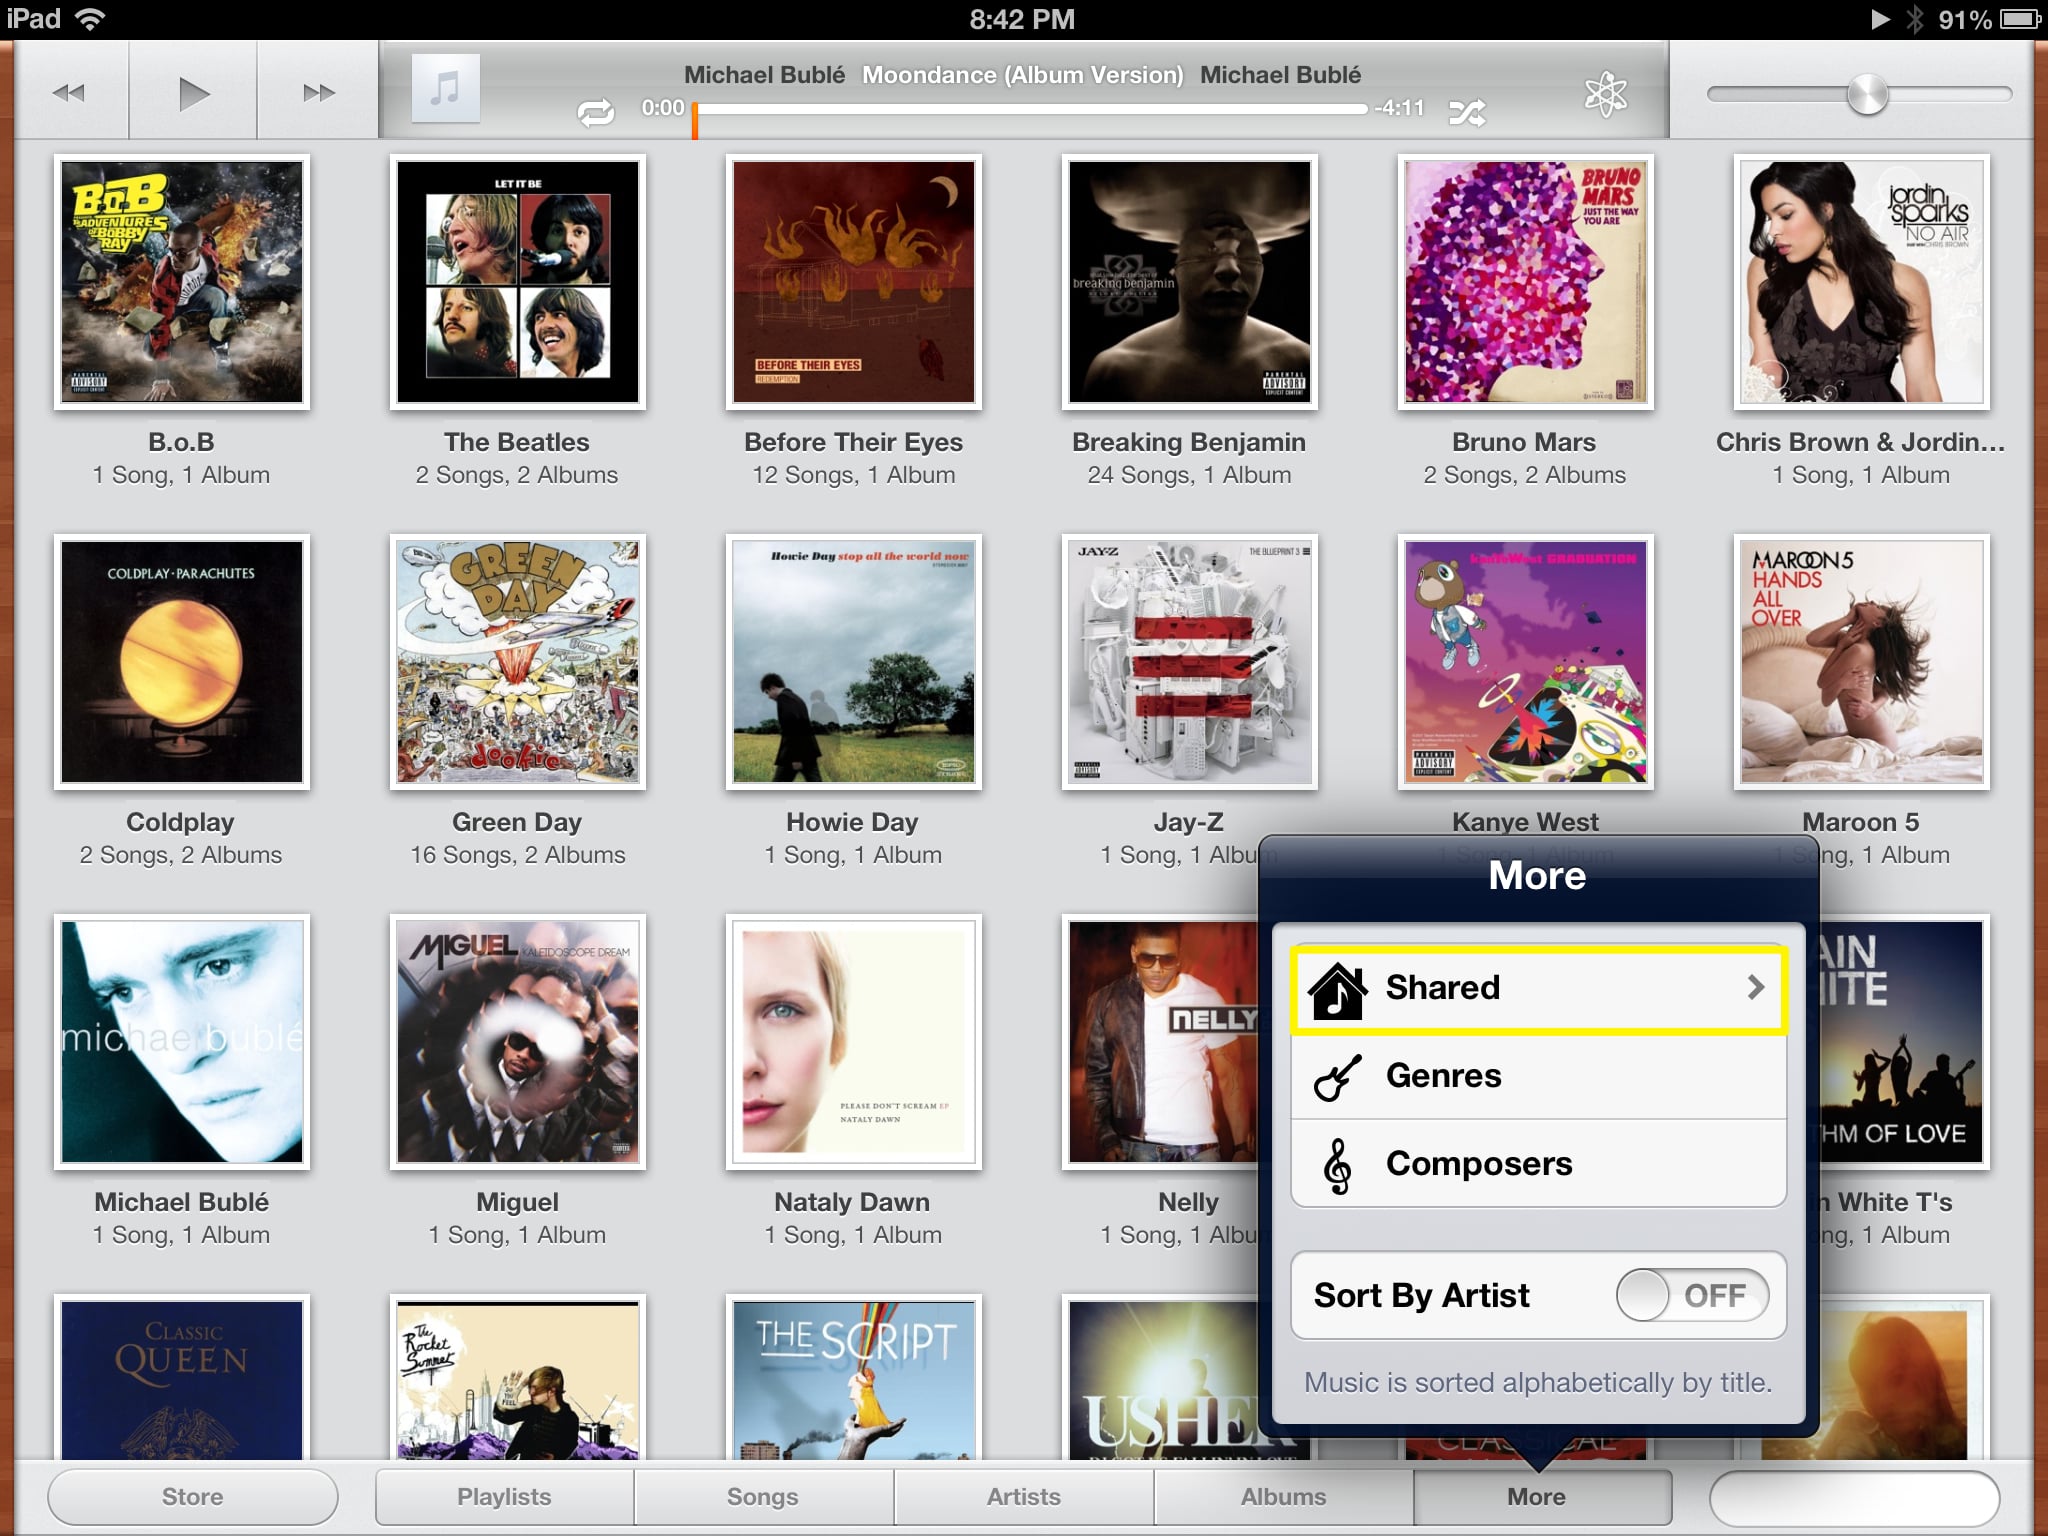The height and width of the screenshot is (1536, 2048).
Task: Toggle the repeat icon
Action: 596,112
